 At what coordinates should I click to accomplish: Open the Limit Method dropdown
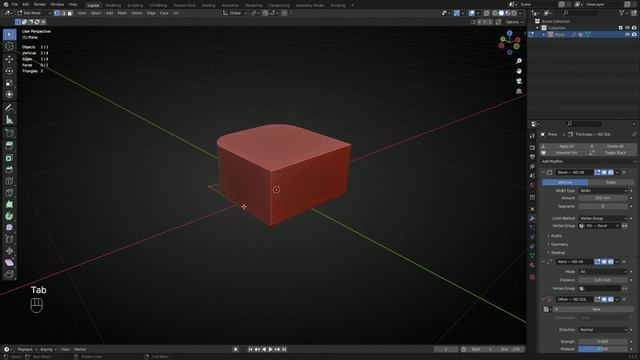tap(603, 218)
